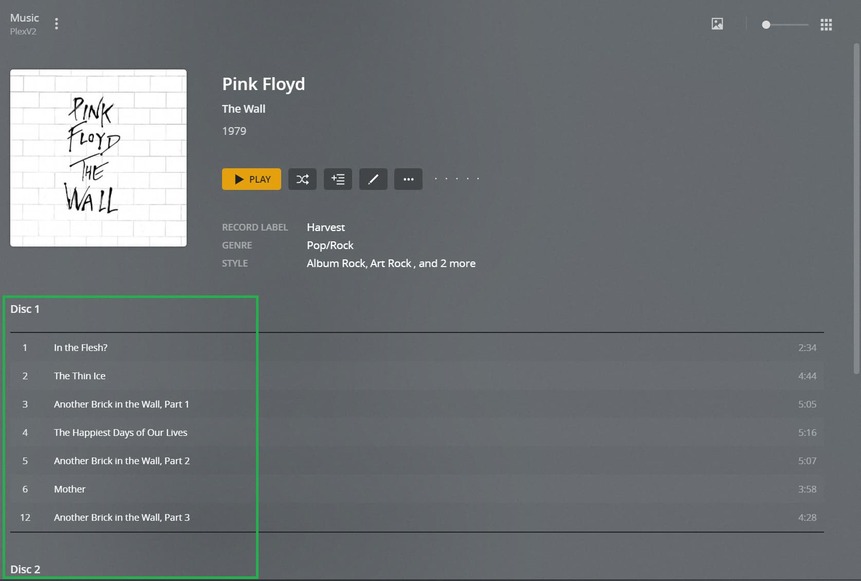Edit album metadata with pencil icon
The height and width of the screenshot is (581, 861).
point(373,179)
